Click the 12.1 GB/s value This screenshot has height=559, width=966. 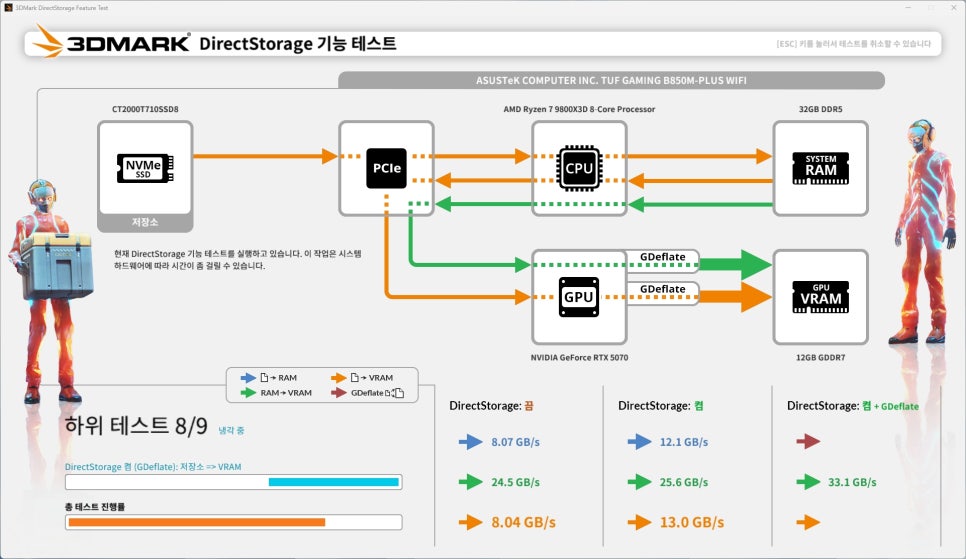click(x=684, y=442)
